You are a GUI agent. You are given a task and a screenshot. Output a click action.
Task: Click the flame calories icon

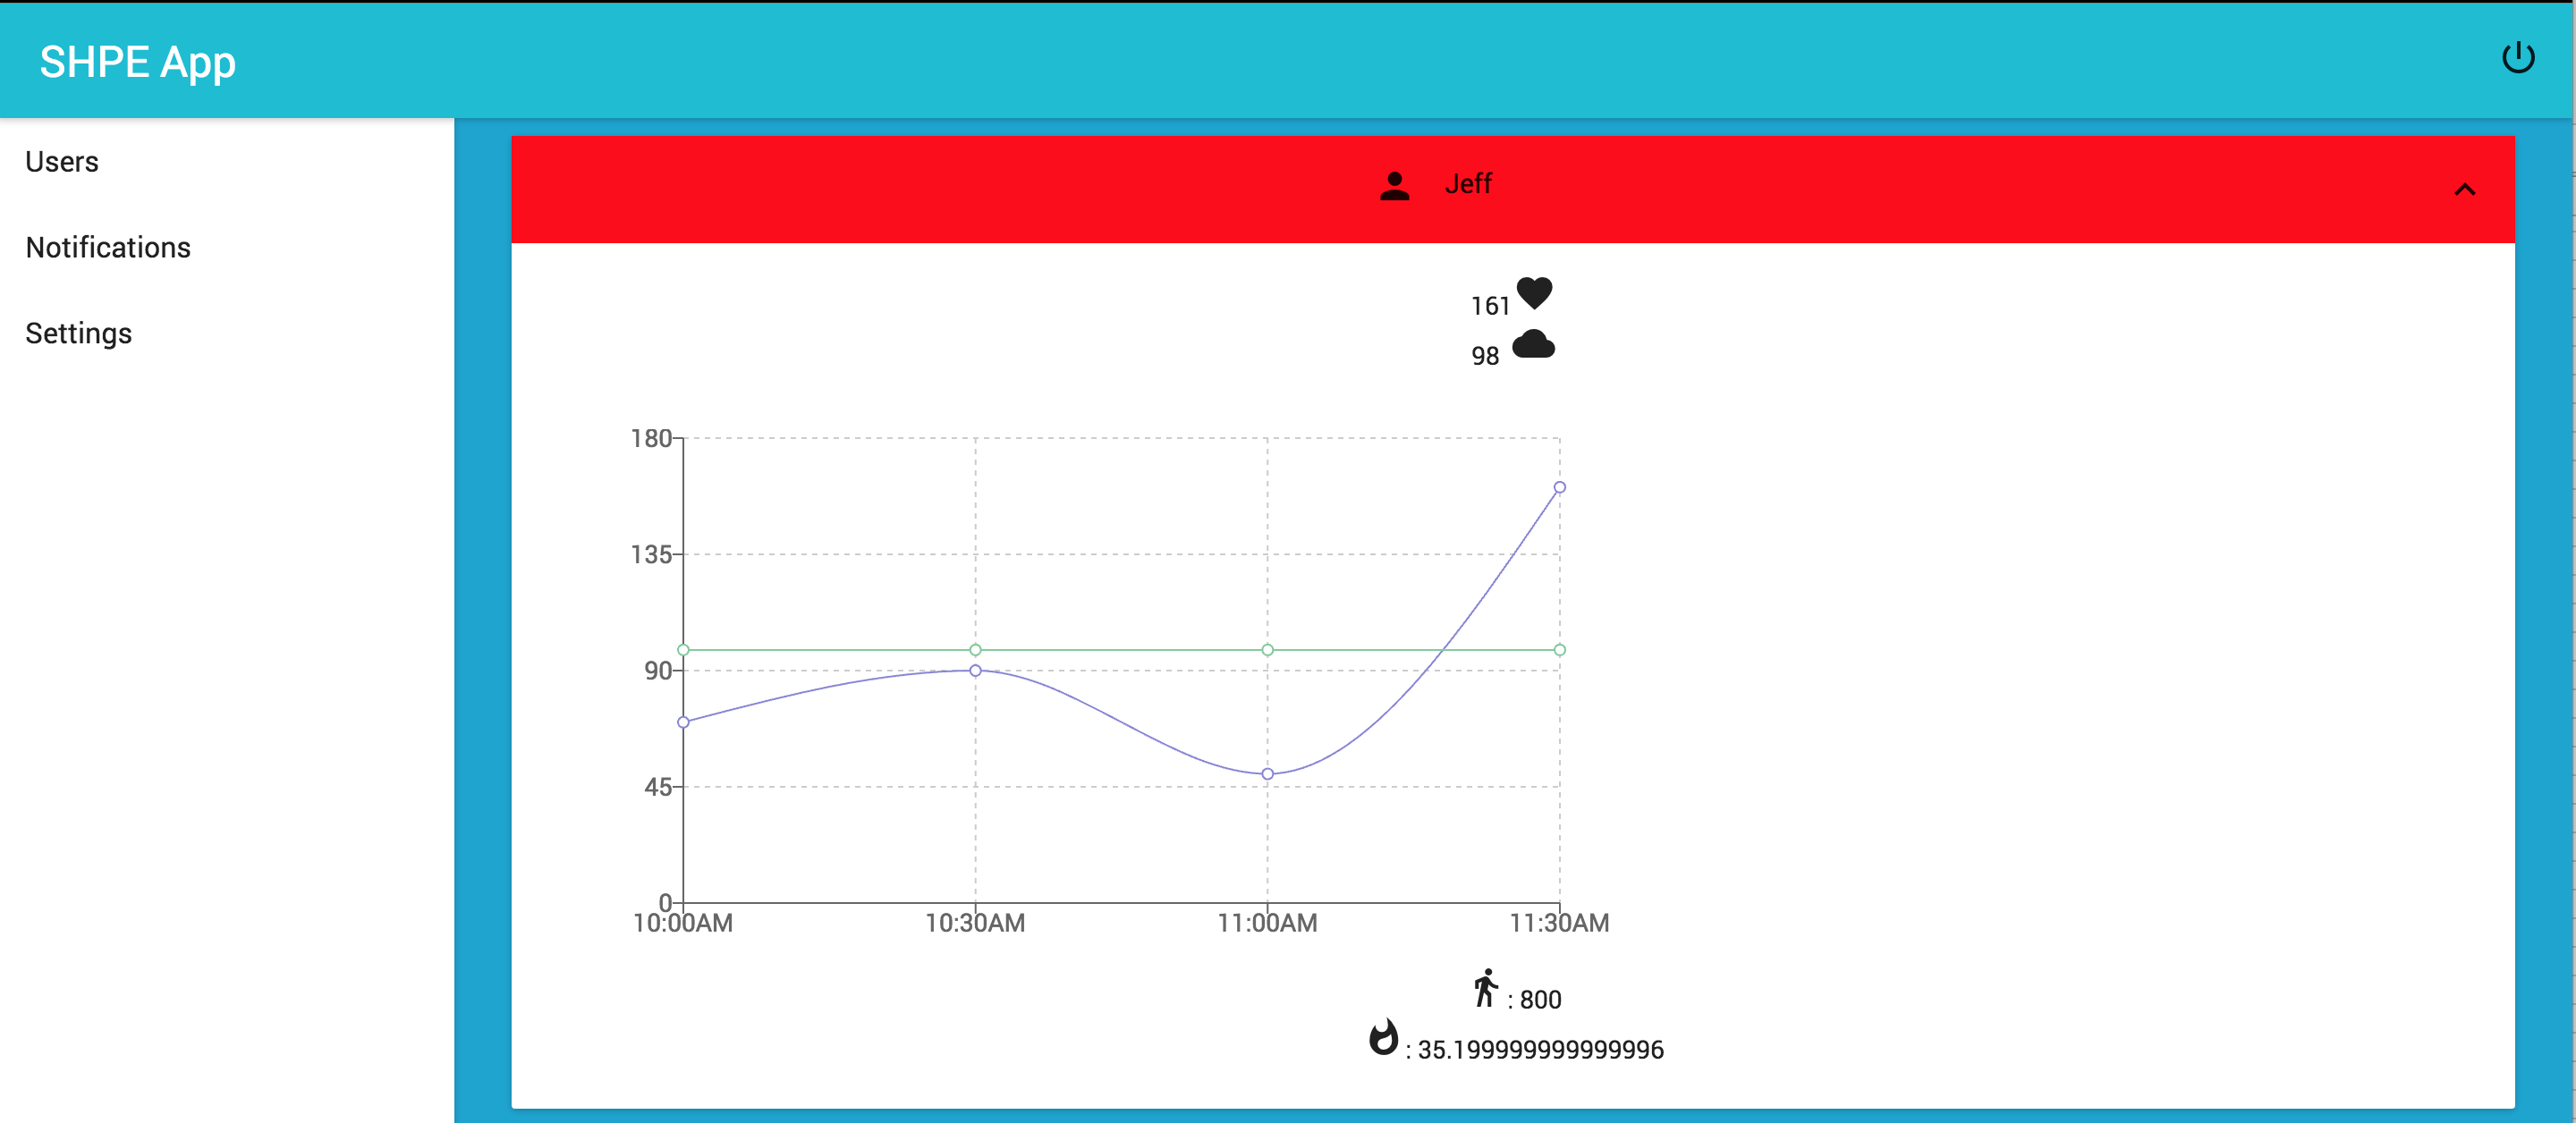[1383, 1038]
